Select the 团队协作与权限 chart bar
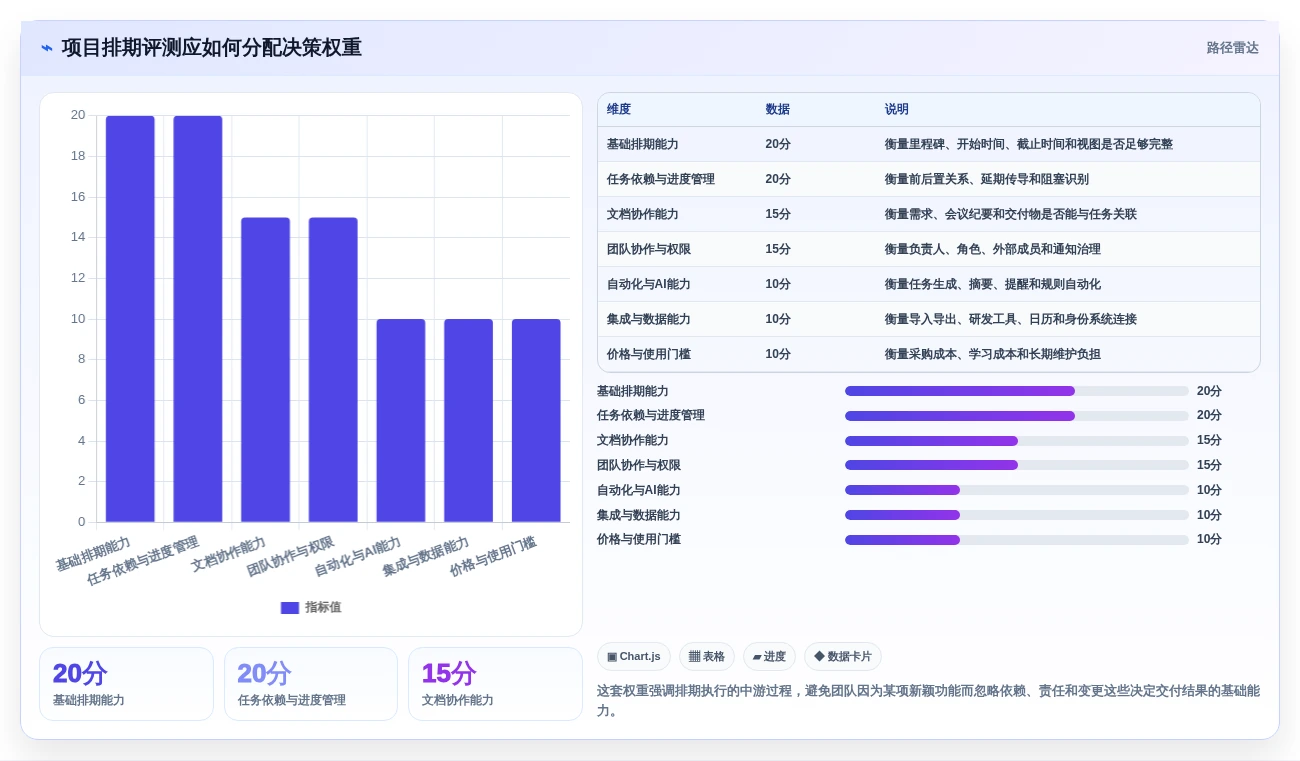1300x761 pixels. coord(333,370)
